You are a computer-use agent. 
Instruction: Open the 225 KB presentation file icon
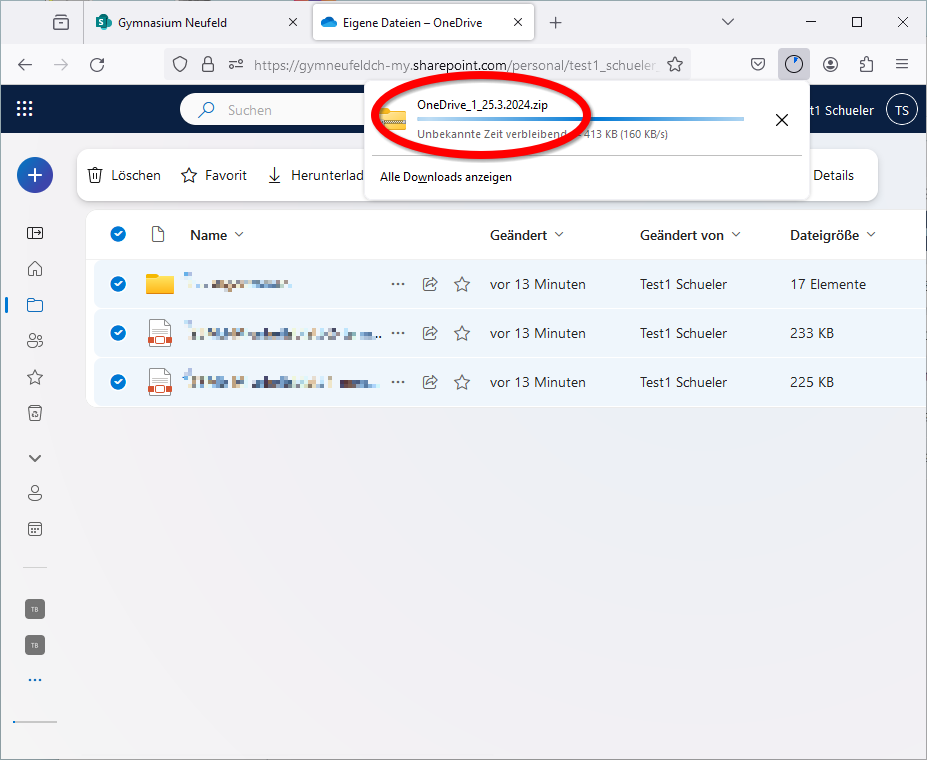pyautogui.click(x=160, y=382)
